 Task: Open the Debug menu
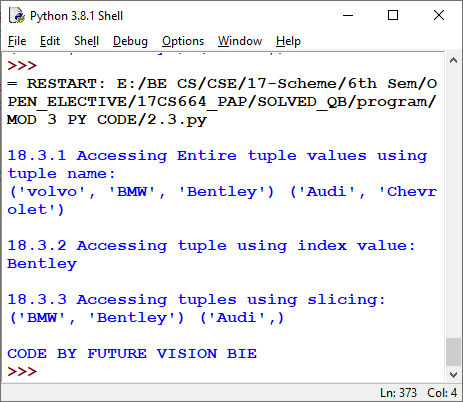130,41
